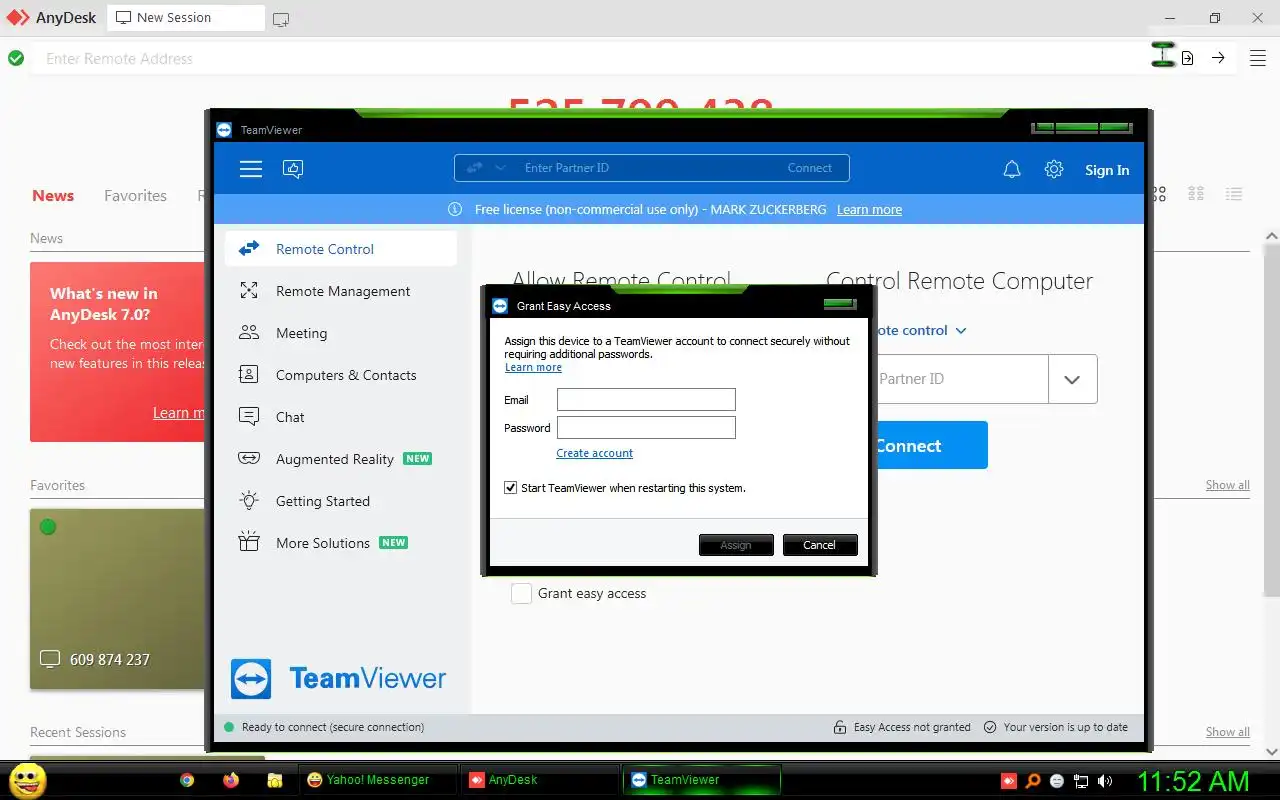Click TeamViewer feedback icon beside hamburger menu
1280x800 pixels.
pyautogui.click(x=293, y=169)
